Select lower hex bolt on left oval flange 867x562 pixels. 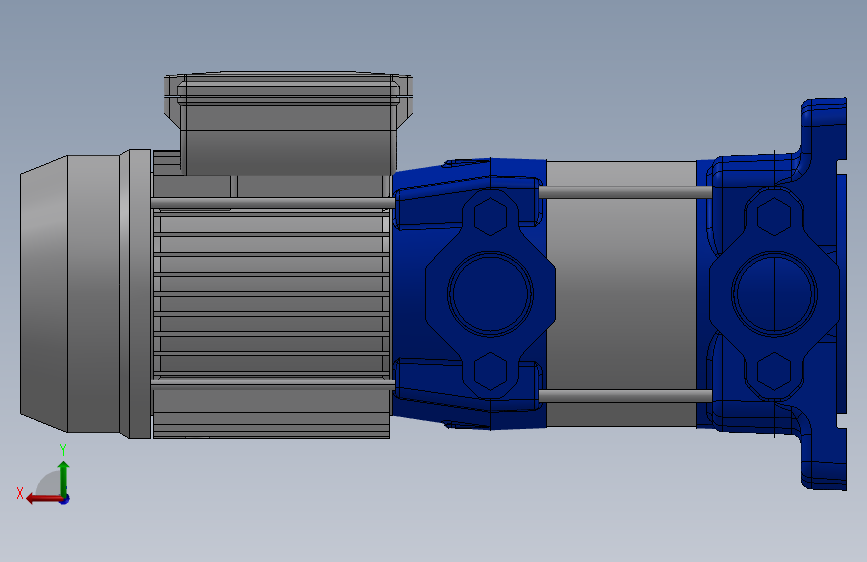click(490, 371)
